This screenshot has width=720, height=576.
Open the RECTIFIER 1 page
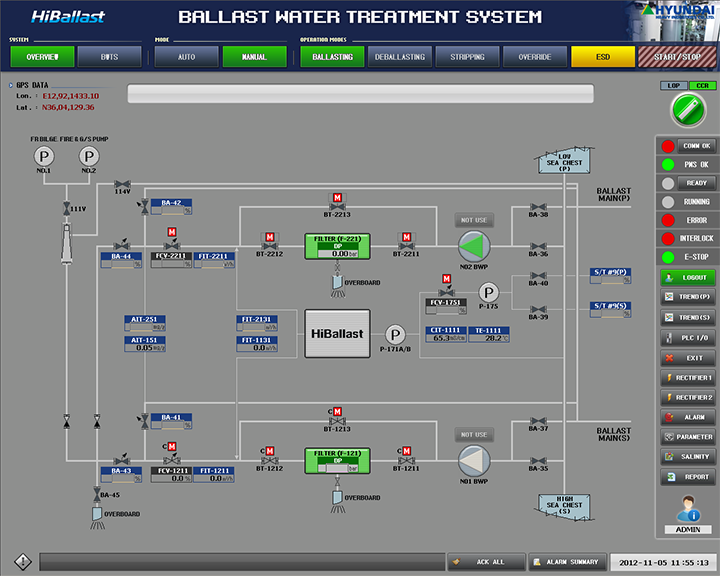688,378
